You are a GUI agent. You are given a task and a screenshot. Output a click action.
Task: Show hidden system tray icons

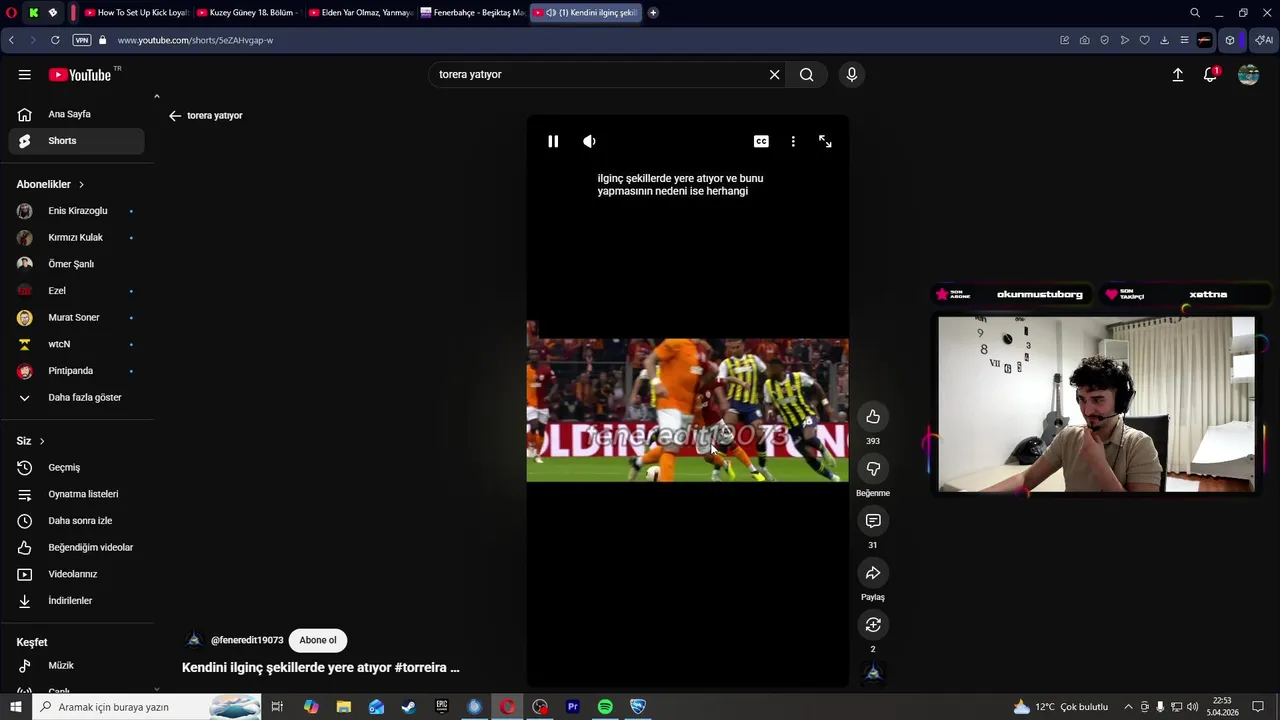tap(1129, 707)
